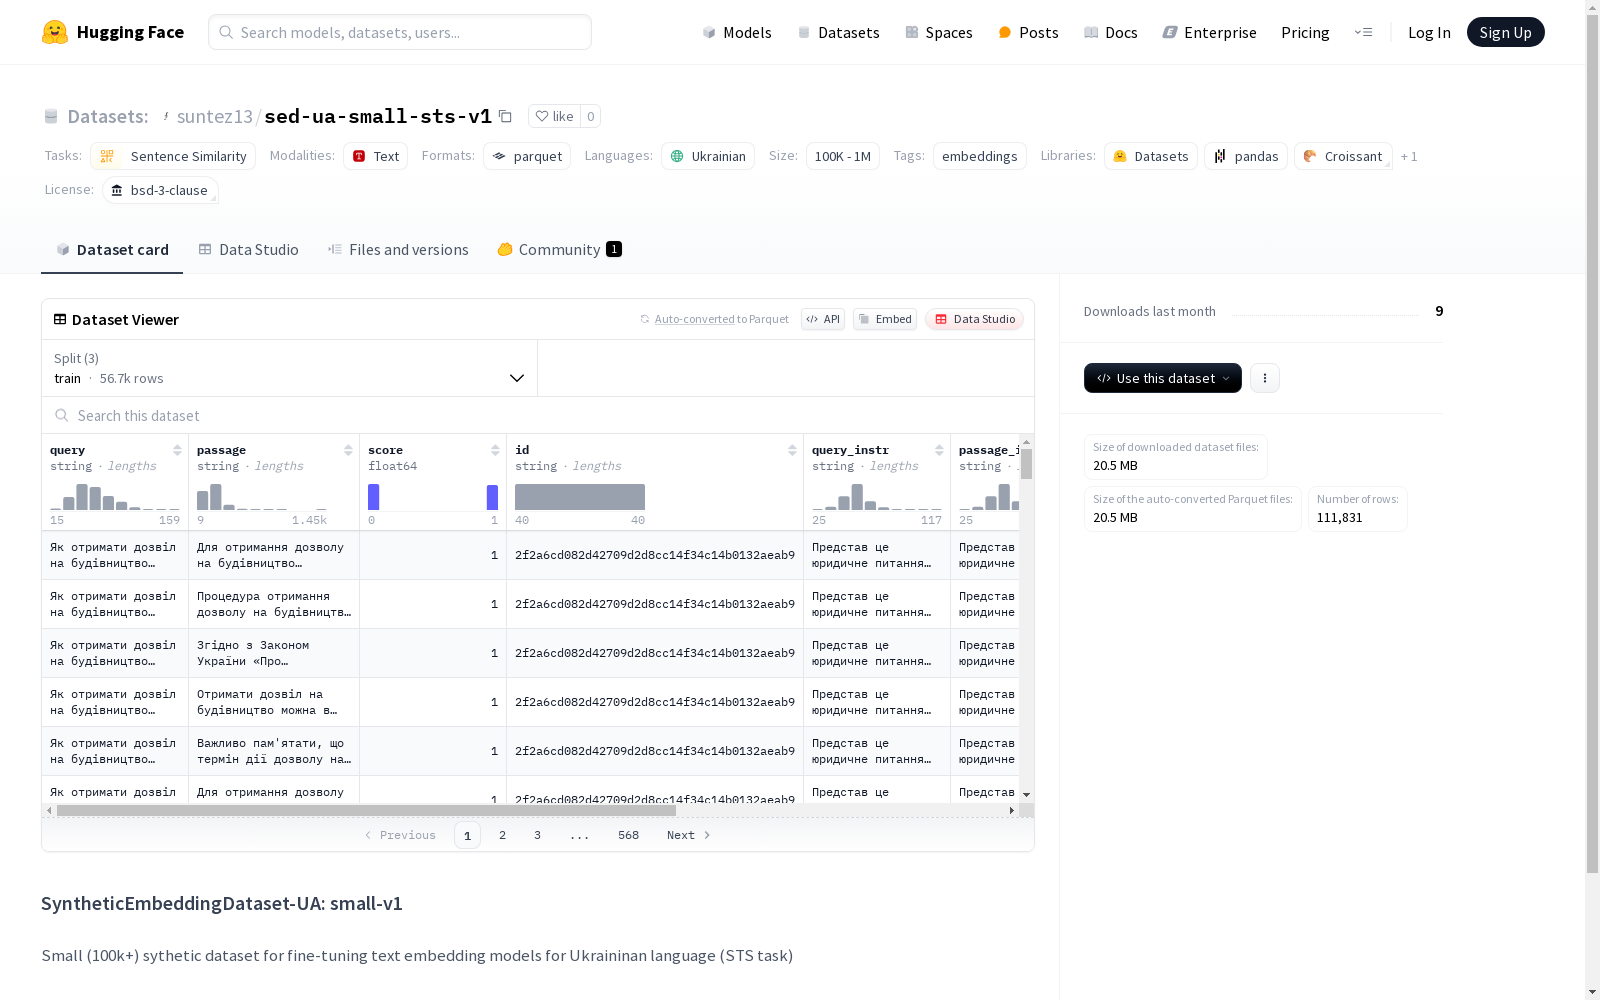Click the score histogram bar for 1
The width and height of the screenshot is (1600, 1000).
point(492,497)
